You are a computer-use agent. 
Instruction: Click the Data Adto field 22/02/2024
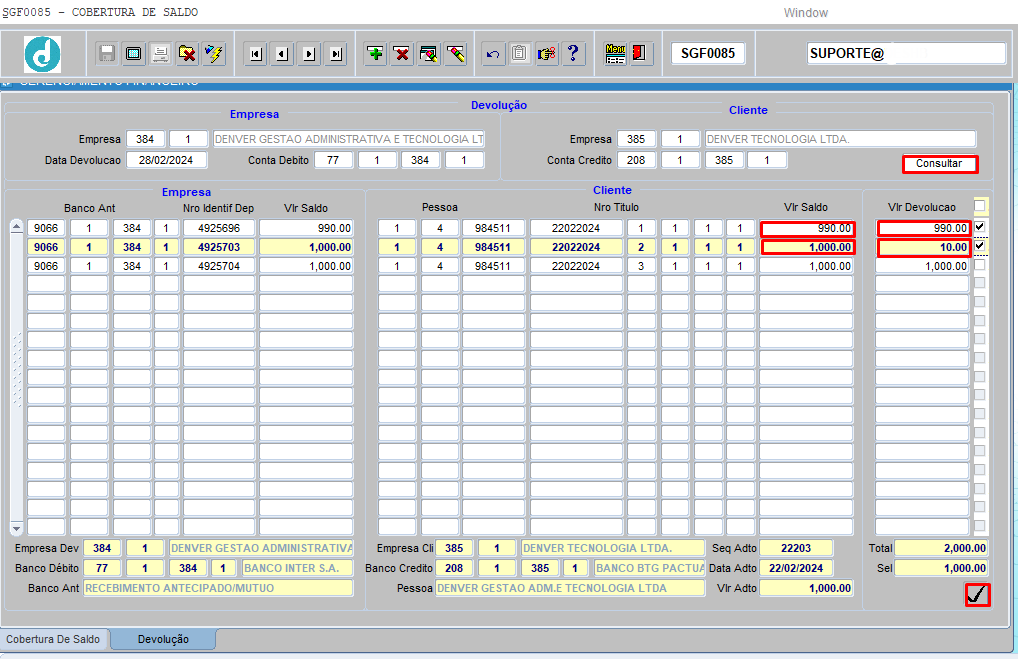[796, 568]
